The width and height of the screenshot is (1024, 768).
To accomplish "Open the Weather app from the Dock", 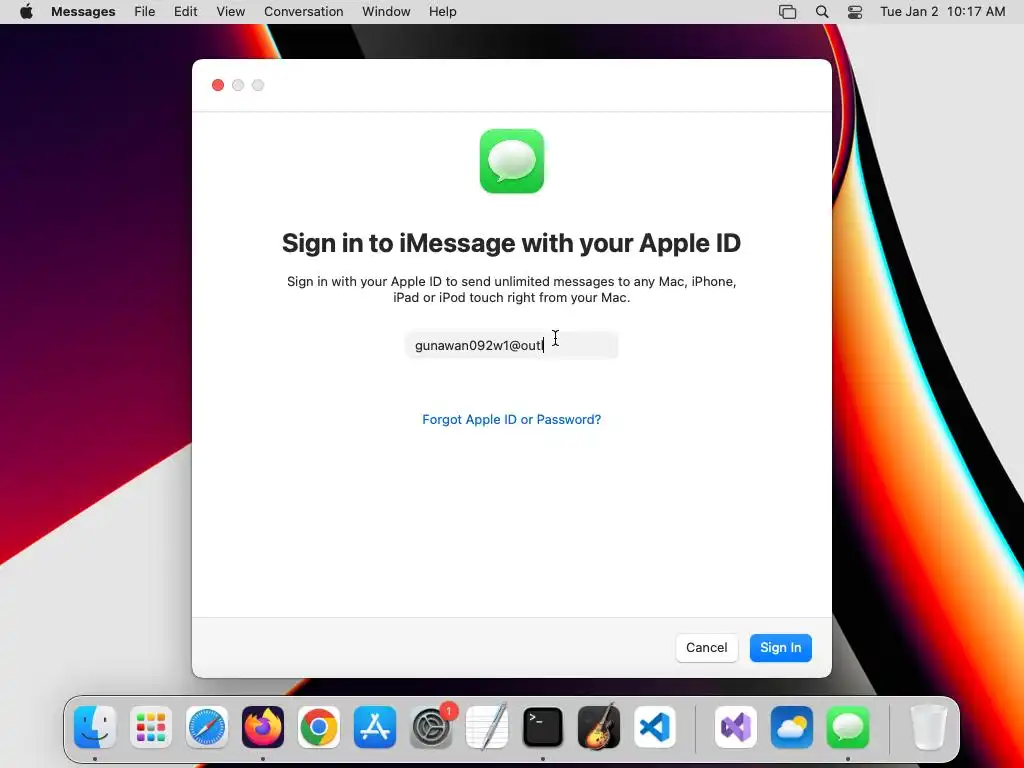I will point(792,727).
